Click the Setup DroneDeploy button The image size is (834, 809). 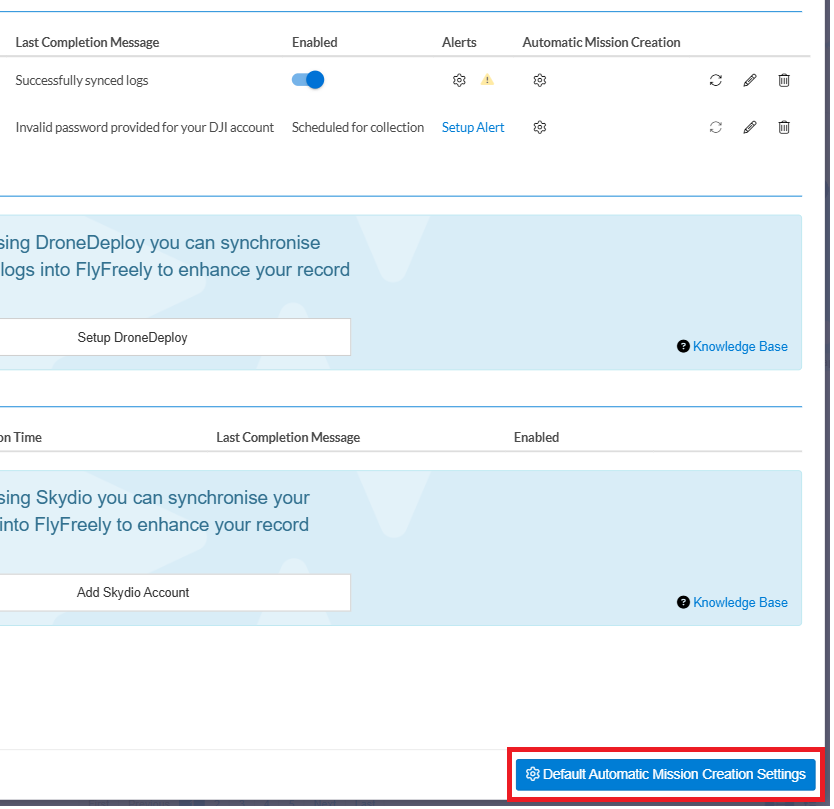point(132,337)
